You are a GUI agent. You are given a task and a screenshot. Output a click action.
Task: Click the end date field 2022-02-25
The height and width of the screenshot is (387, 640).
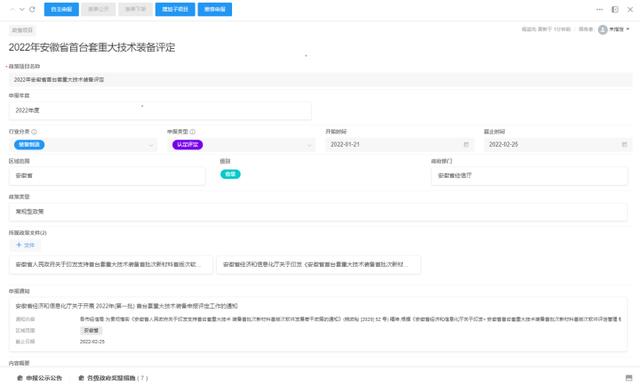[x=558, y=145]
